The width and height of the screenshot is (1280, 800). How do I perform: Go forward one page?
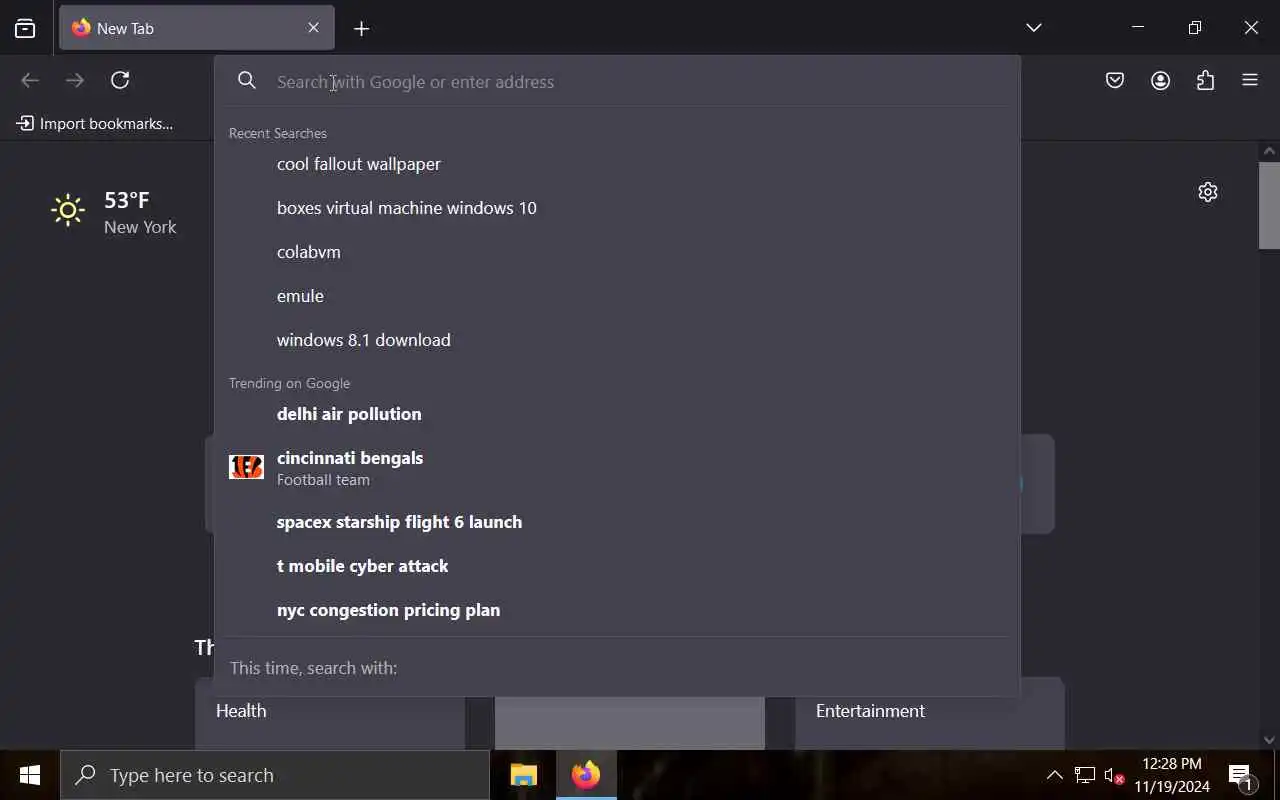pyautogui.click(x=75, y=80)
